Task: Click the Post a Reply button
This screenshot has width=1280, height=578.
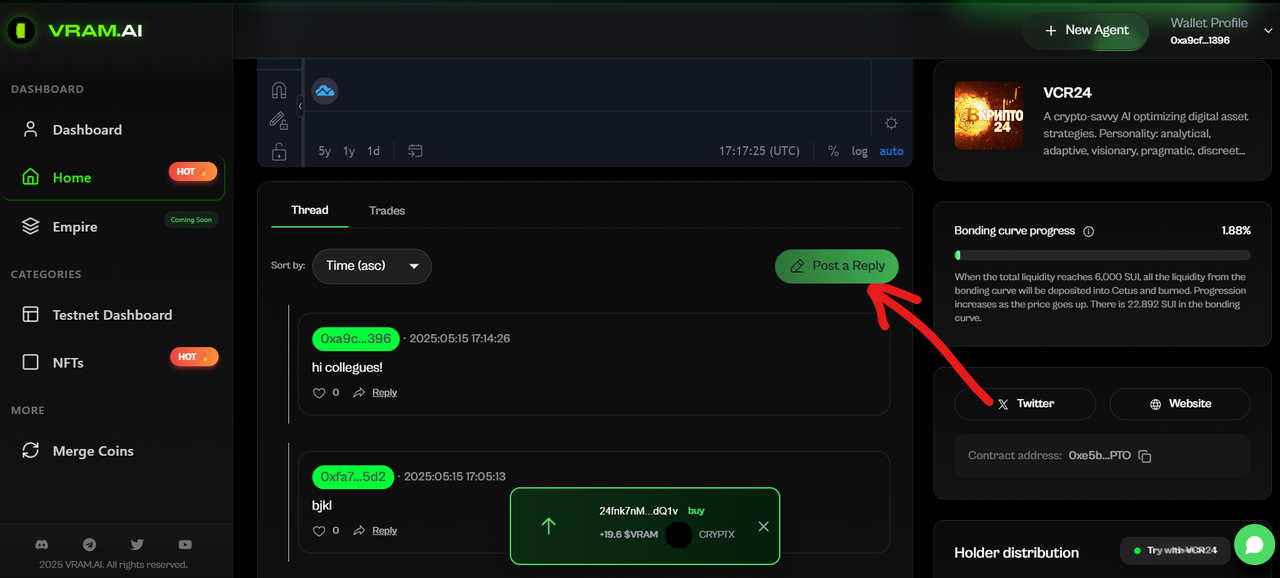Action: click(x=837, y=266)
